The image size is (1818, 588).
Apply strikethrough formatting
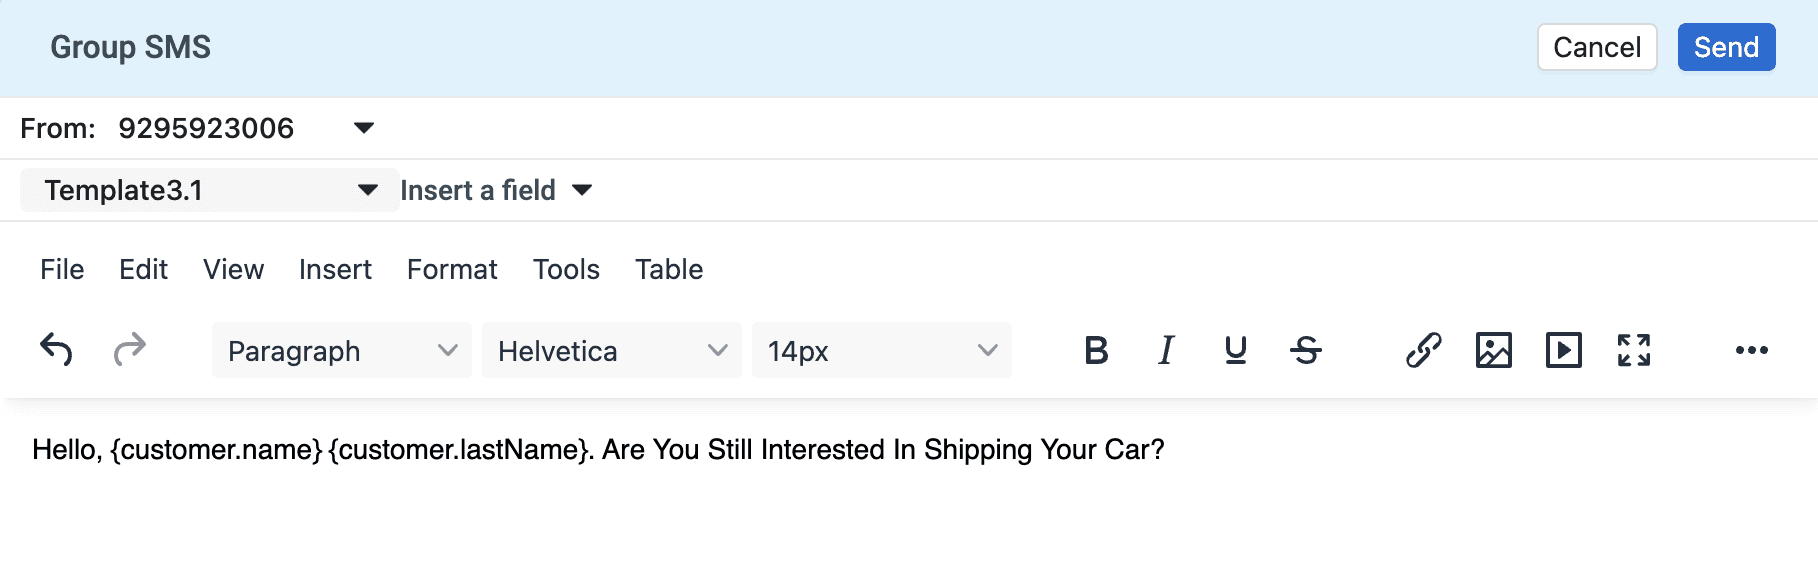point(1306,350)
